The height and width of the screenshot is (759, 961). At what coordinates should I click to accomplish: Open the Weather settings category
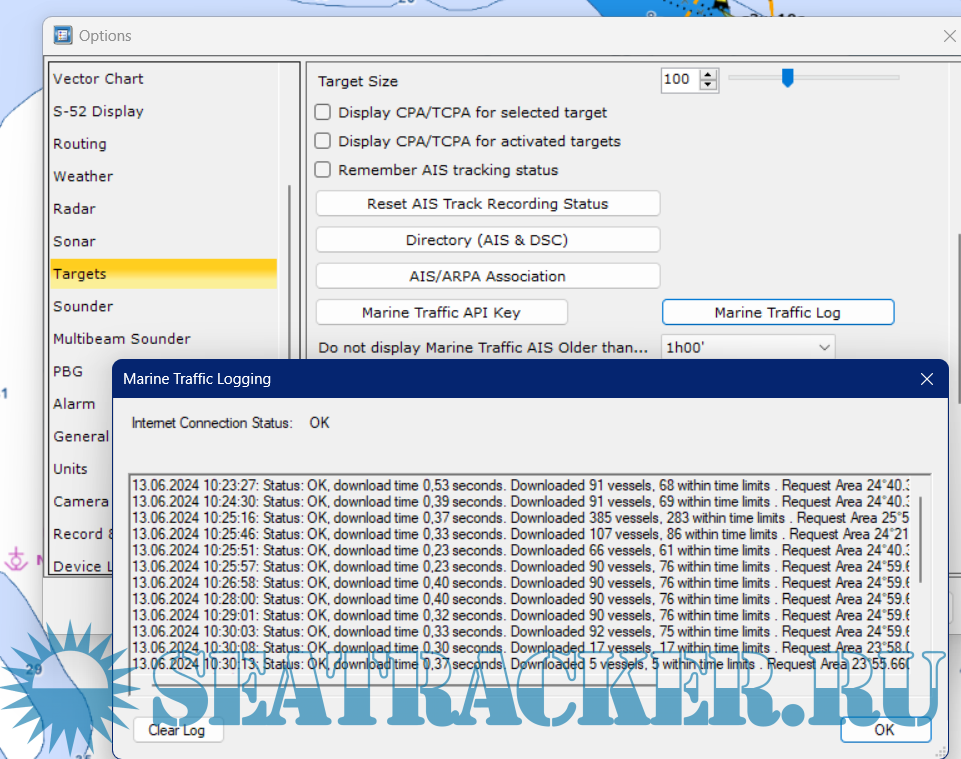83,176
